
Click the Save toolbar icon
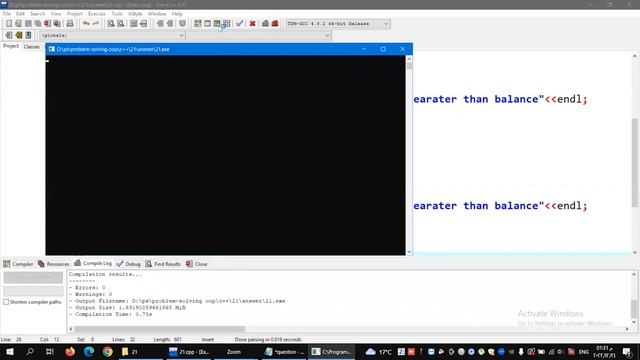[28, 24]
